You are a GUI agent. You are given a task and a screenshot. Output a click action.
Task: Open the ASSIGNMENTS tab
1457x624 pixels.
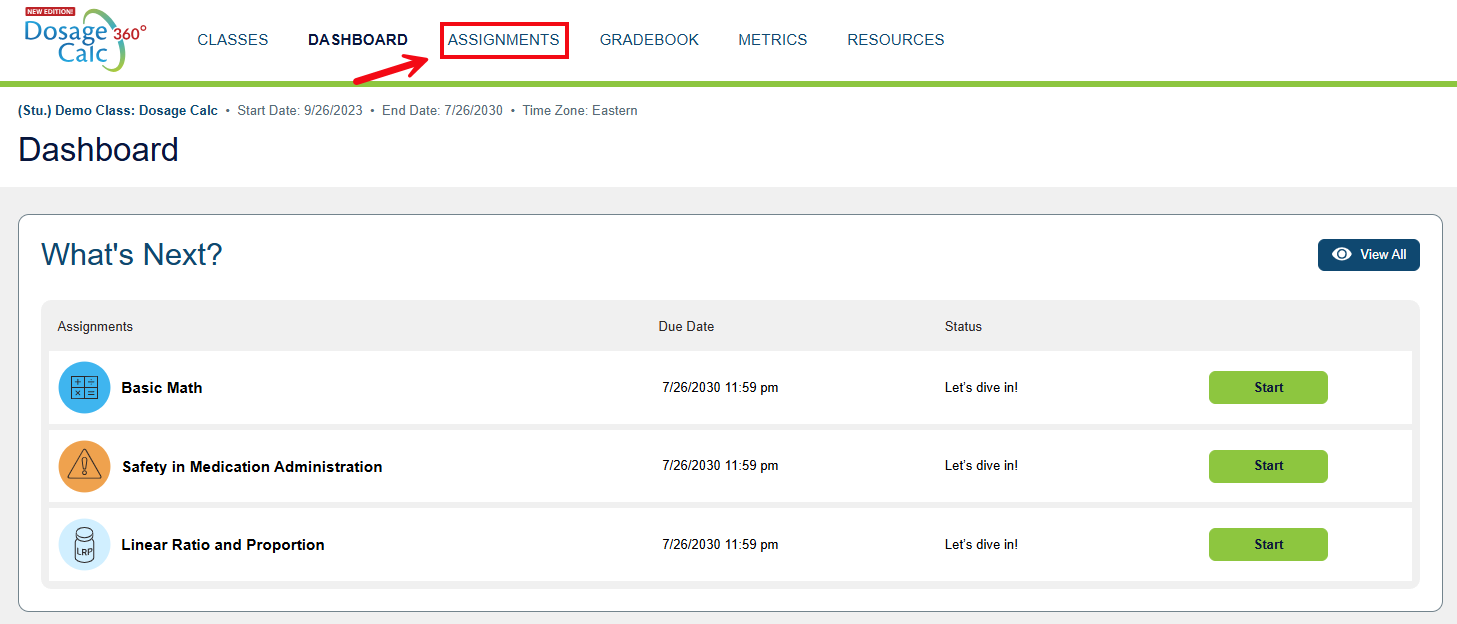[x=504, y=40]
